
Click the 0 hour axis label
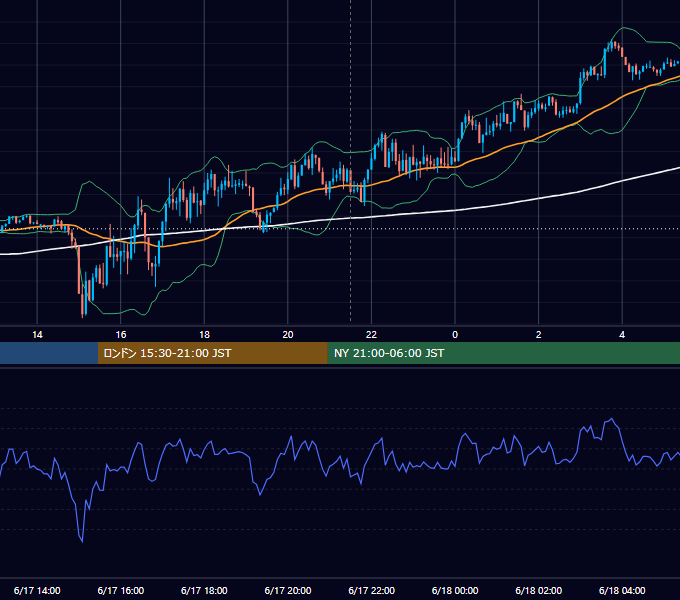pos(455,335)
